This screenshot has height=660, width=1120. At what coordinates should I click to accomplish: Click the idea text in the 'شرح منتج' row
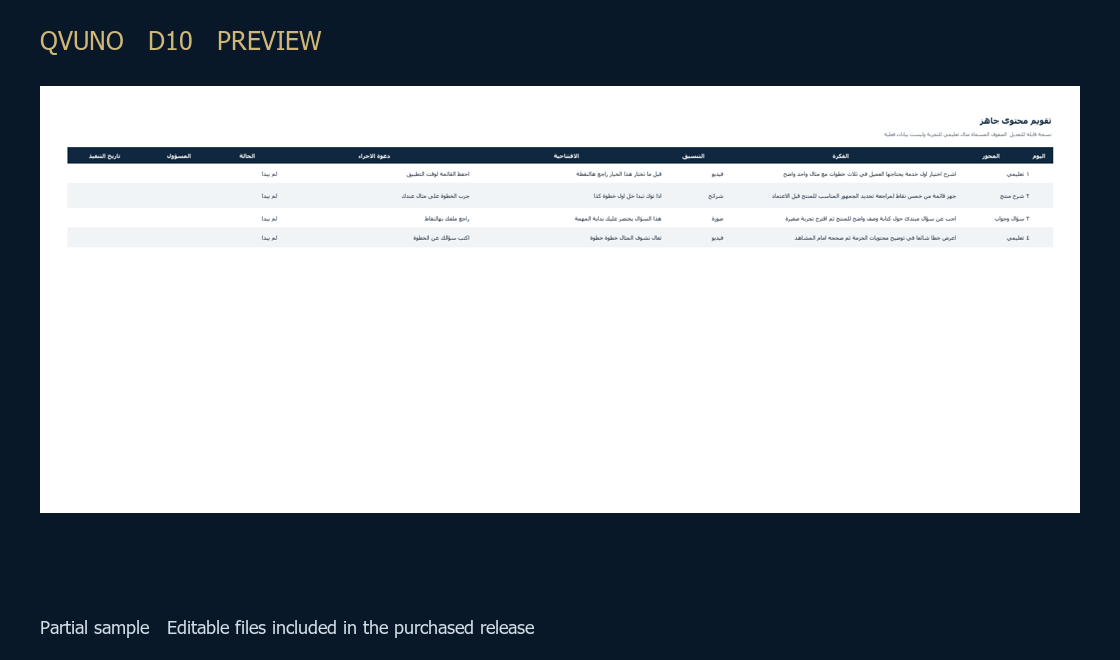[864, 196]
